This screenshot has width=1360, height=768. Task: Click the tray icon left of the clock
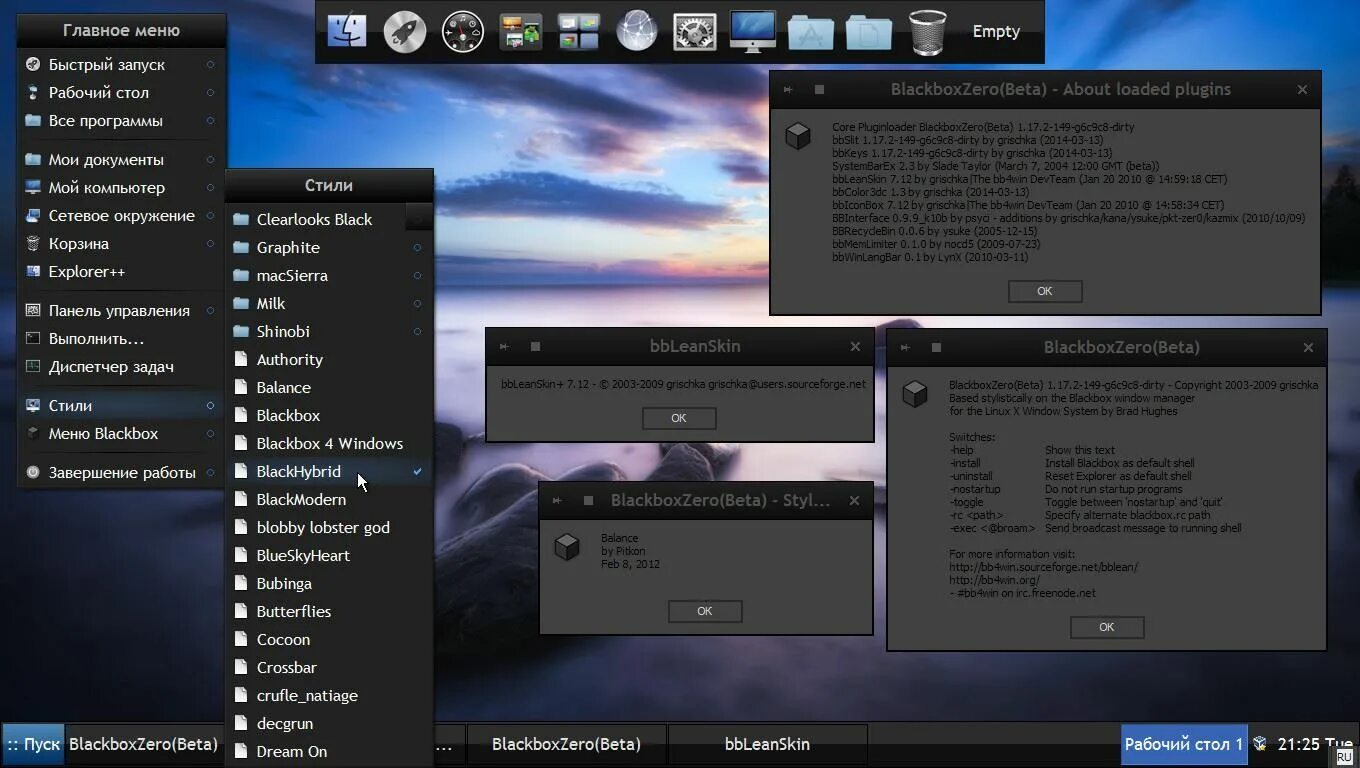[x=1260, y=743]
